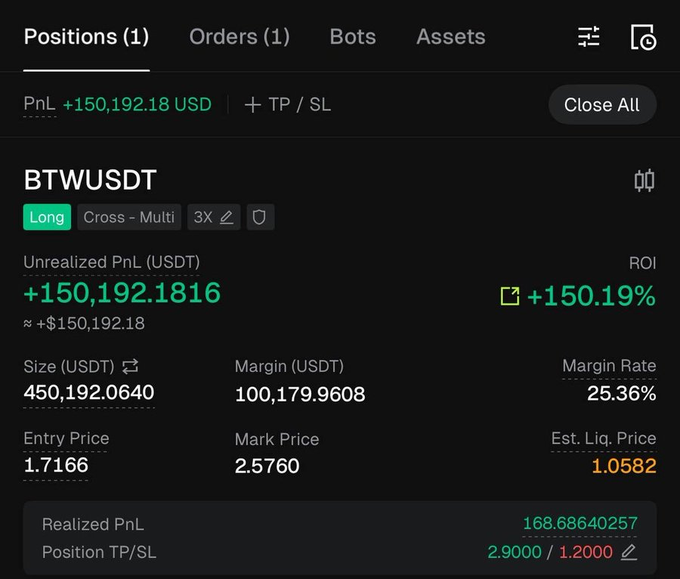The height and width of the screenshot is (579, 680).
Task: Click the approximate +$150,192.18 value
Action: pos(84,324)
